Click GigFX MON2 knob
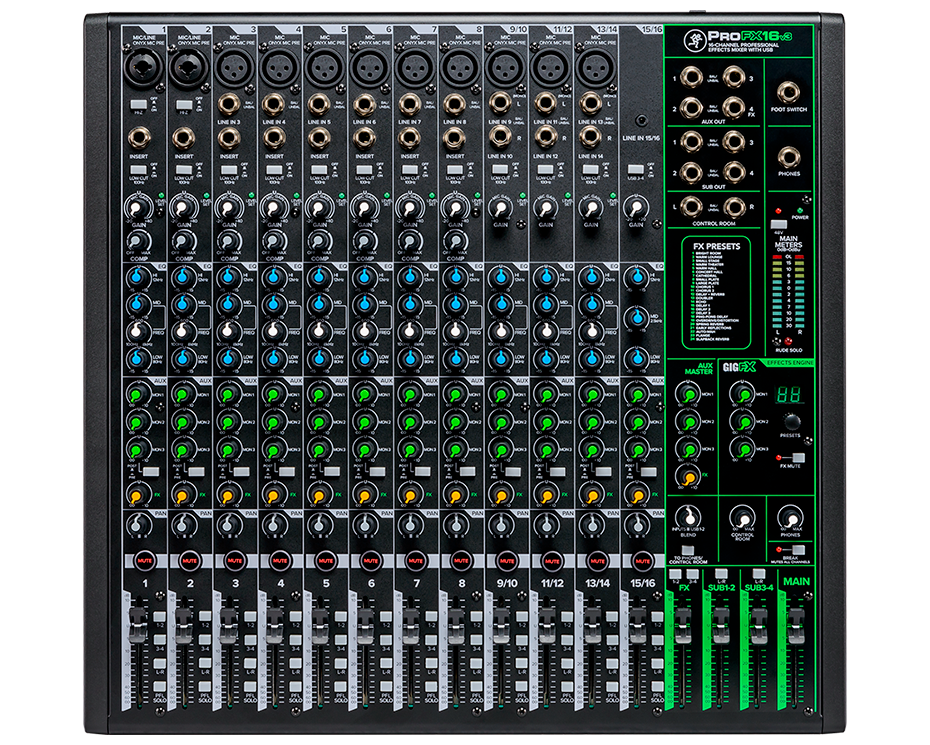Screen dimensions: 930x745 coord(742,421)
